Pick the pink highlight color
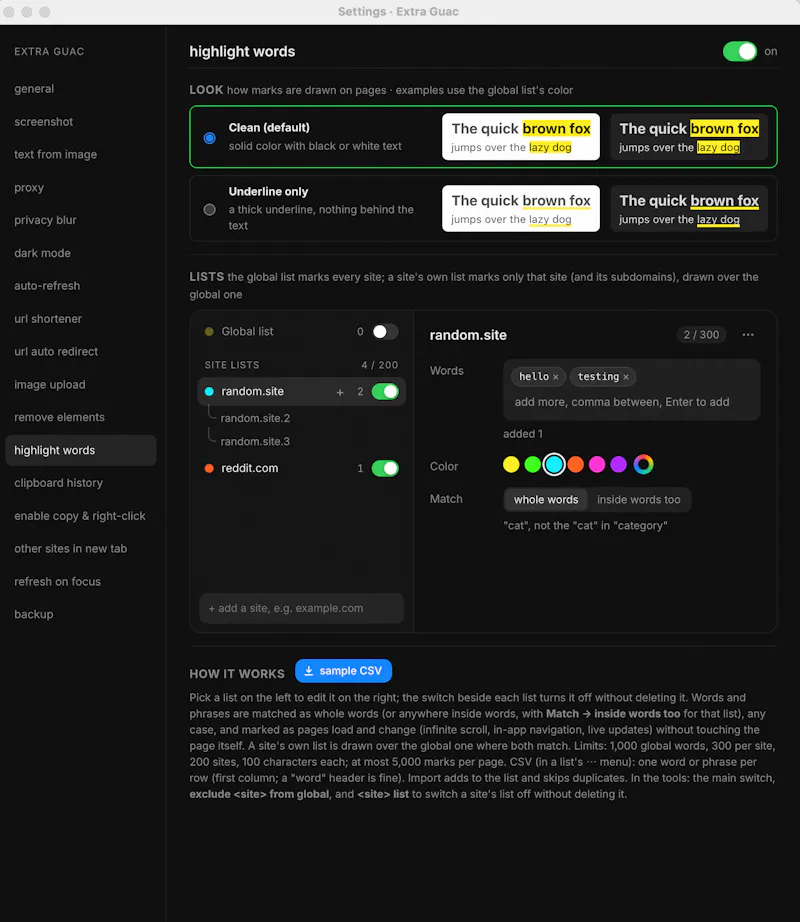Image resolution: width=800 pixels, height=922 pixels. pyautogui.click(x=597, y=465)
